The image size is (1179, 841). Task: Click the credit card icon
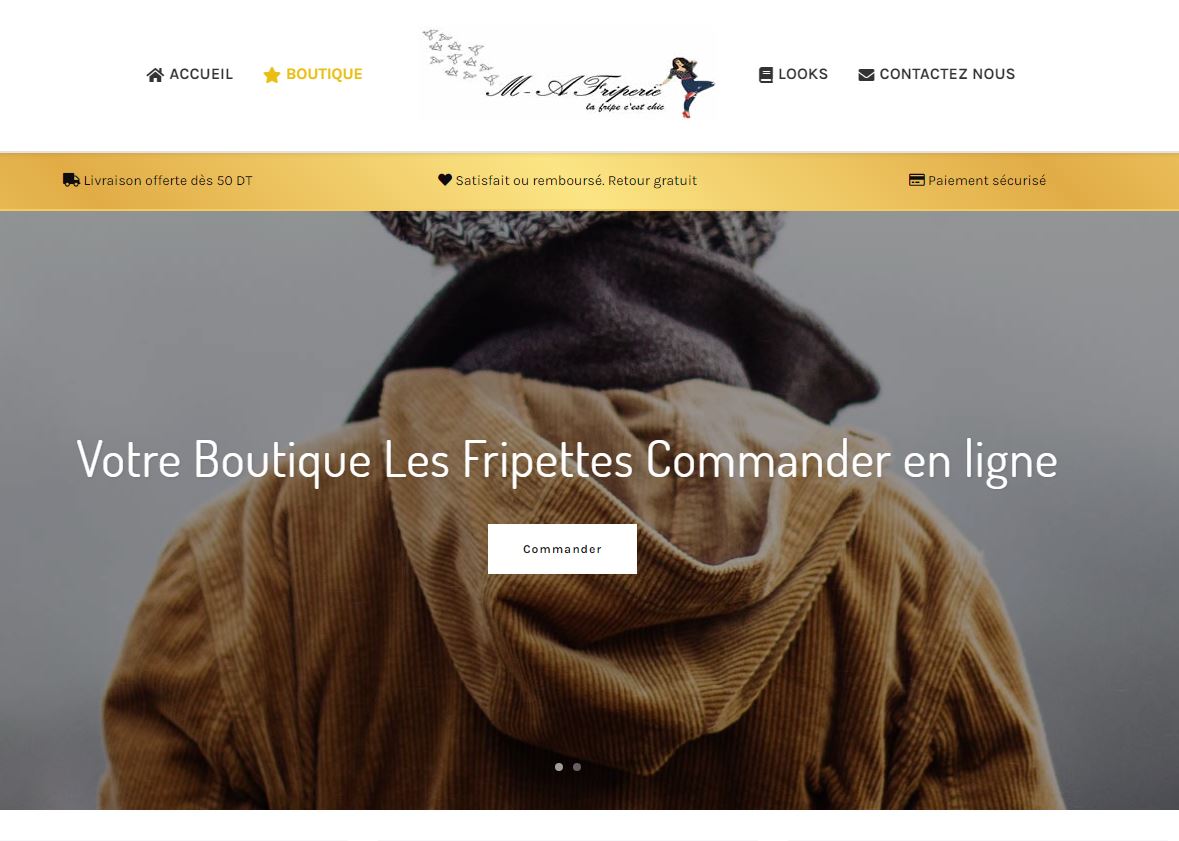pos(917,180)
